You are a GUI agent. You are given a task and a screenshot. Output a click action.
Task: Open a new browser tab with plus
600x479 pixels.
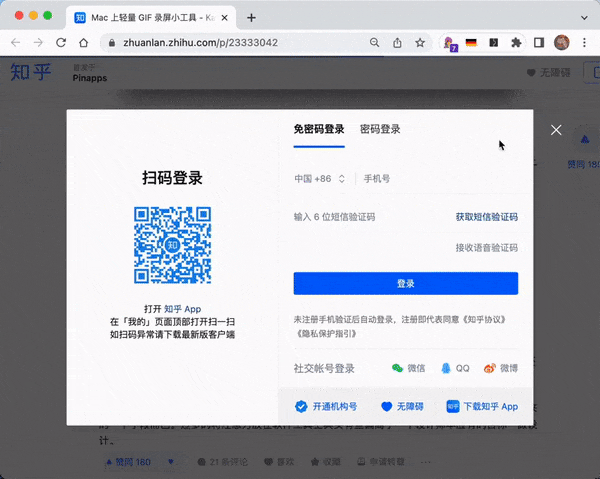(251, 18)
